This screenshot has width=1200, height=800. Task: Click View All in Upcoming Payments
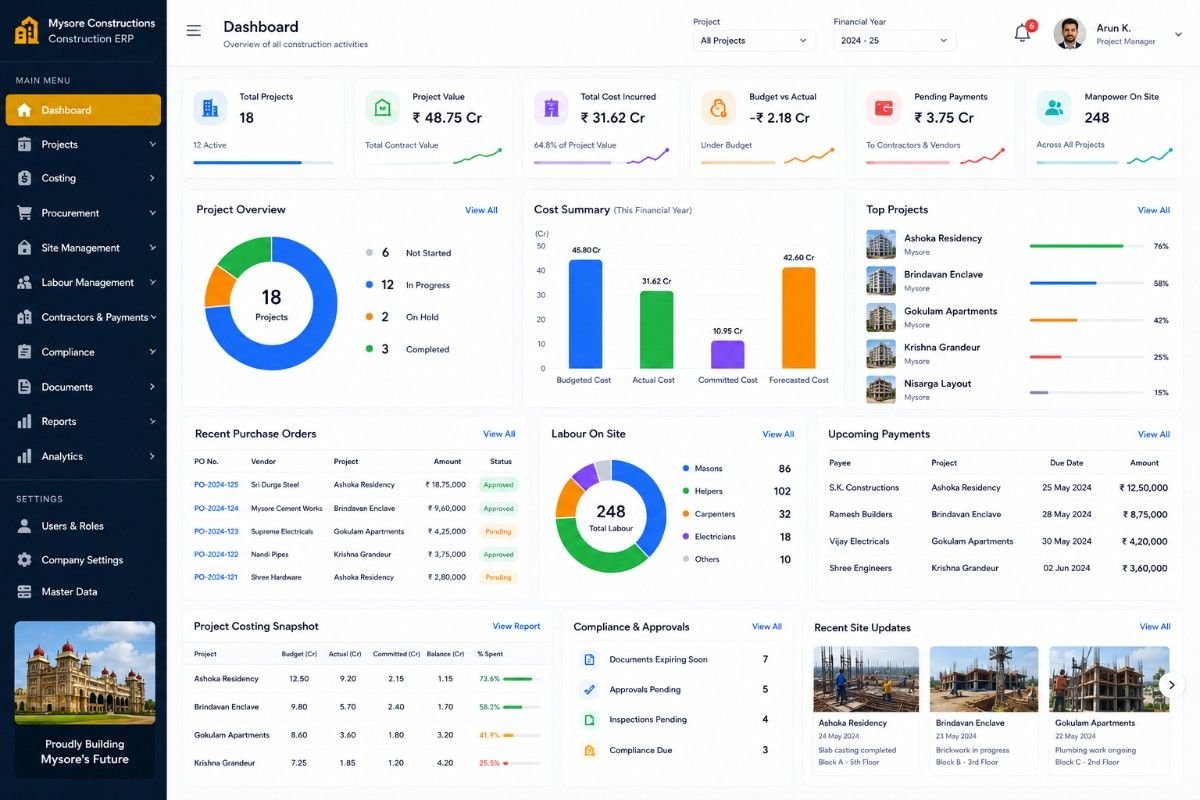pyautogui.click(x=1154, y=435)
